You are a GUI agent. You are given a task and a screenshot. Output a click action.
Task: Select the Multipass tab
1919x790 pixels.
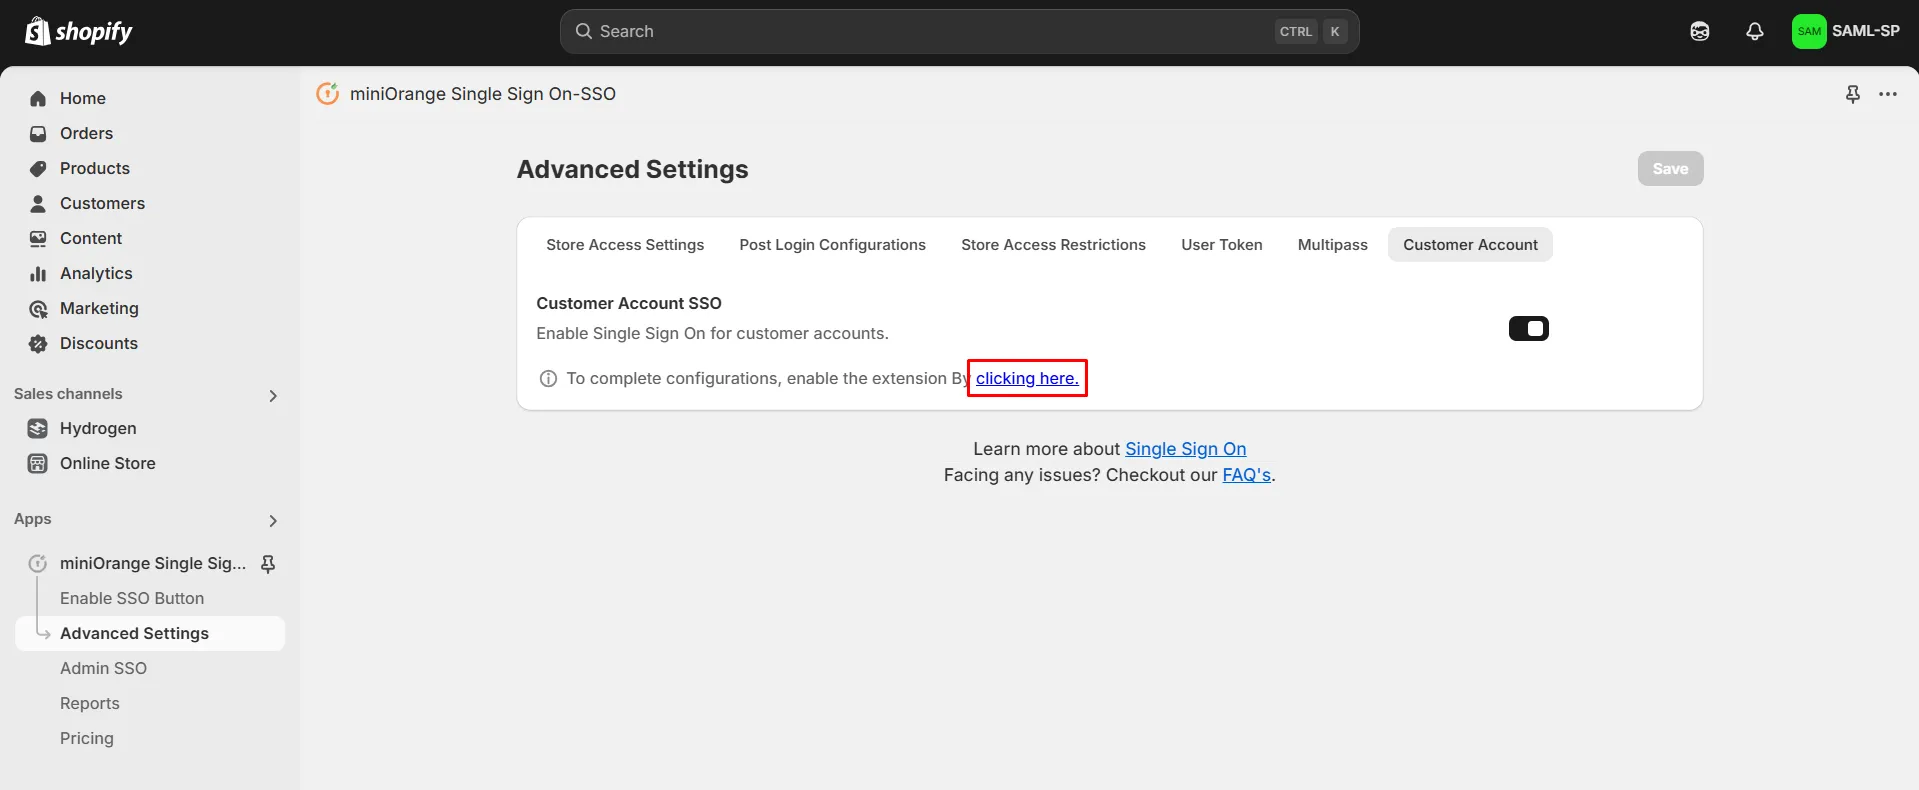click(1332, 245)
